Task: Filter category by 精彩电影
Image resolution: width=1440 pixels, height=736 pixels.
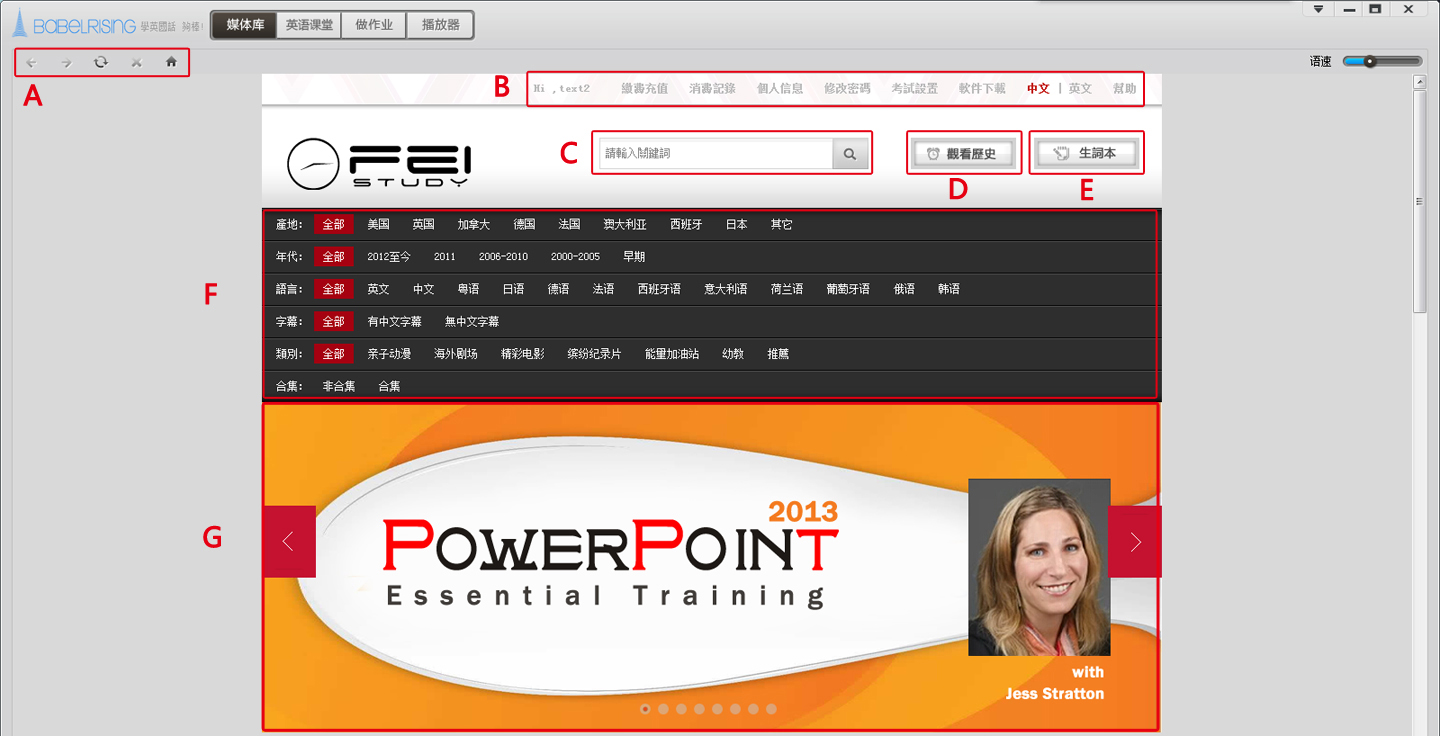Action: [523, 354]
